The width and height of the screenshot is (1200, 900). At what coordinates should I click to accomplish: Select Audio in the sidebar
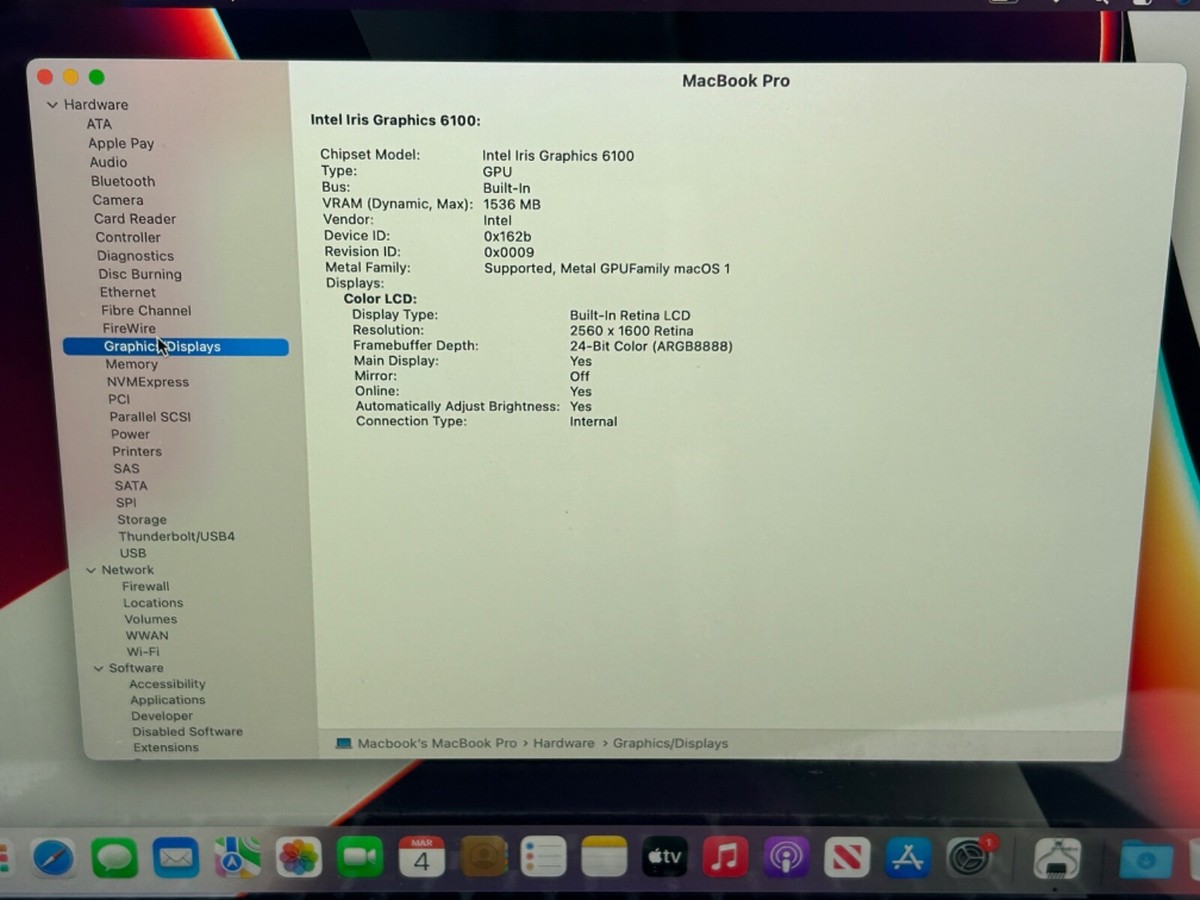108,162
